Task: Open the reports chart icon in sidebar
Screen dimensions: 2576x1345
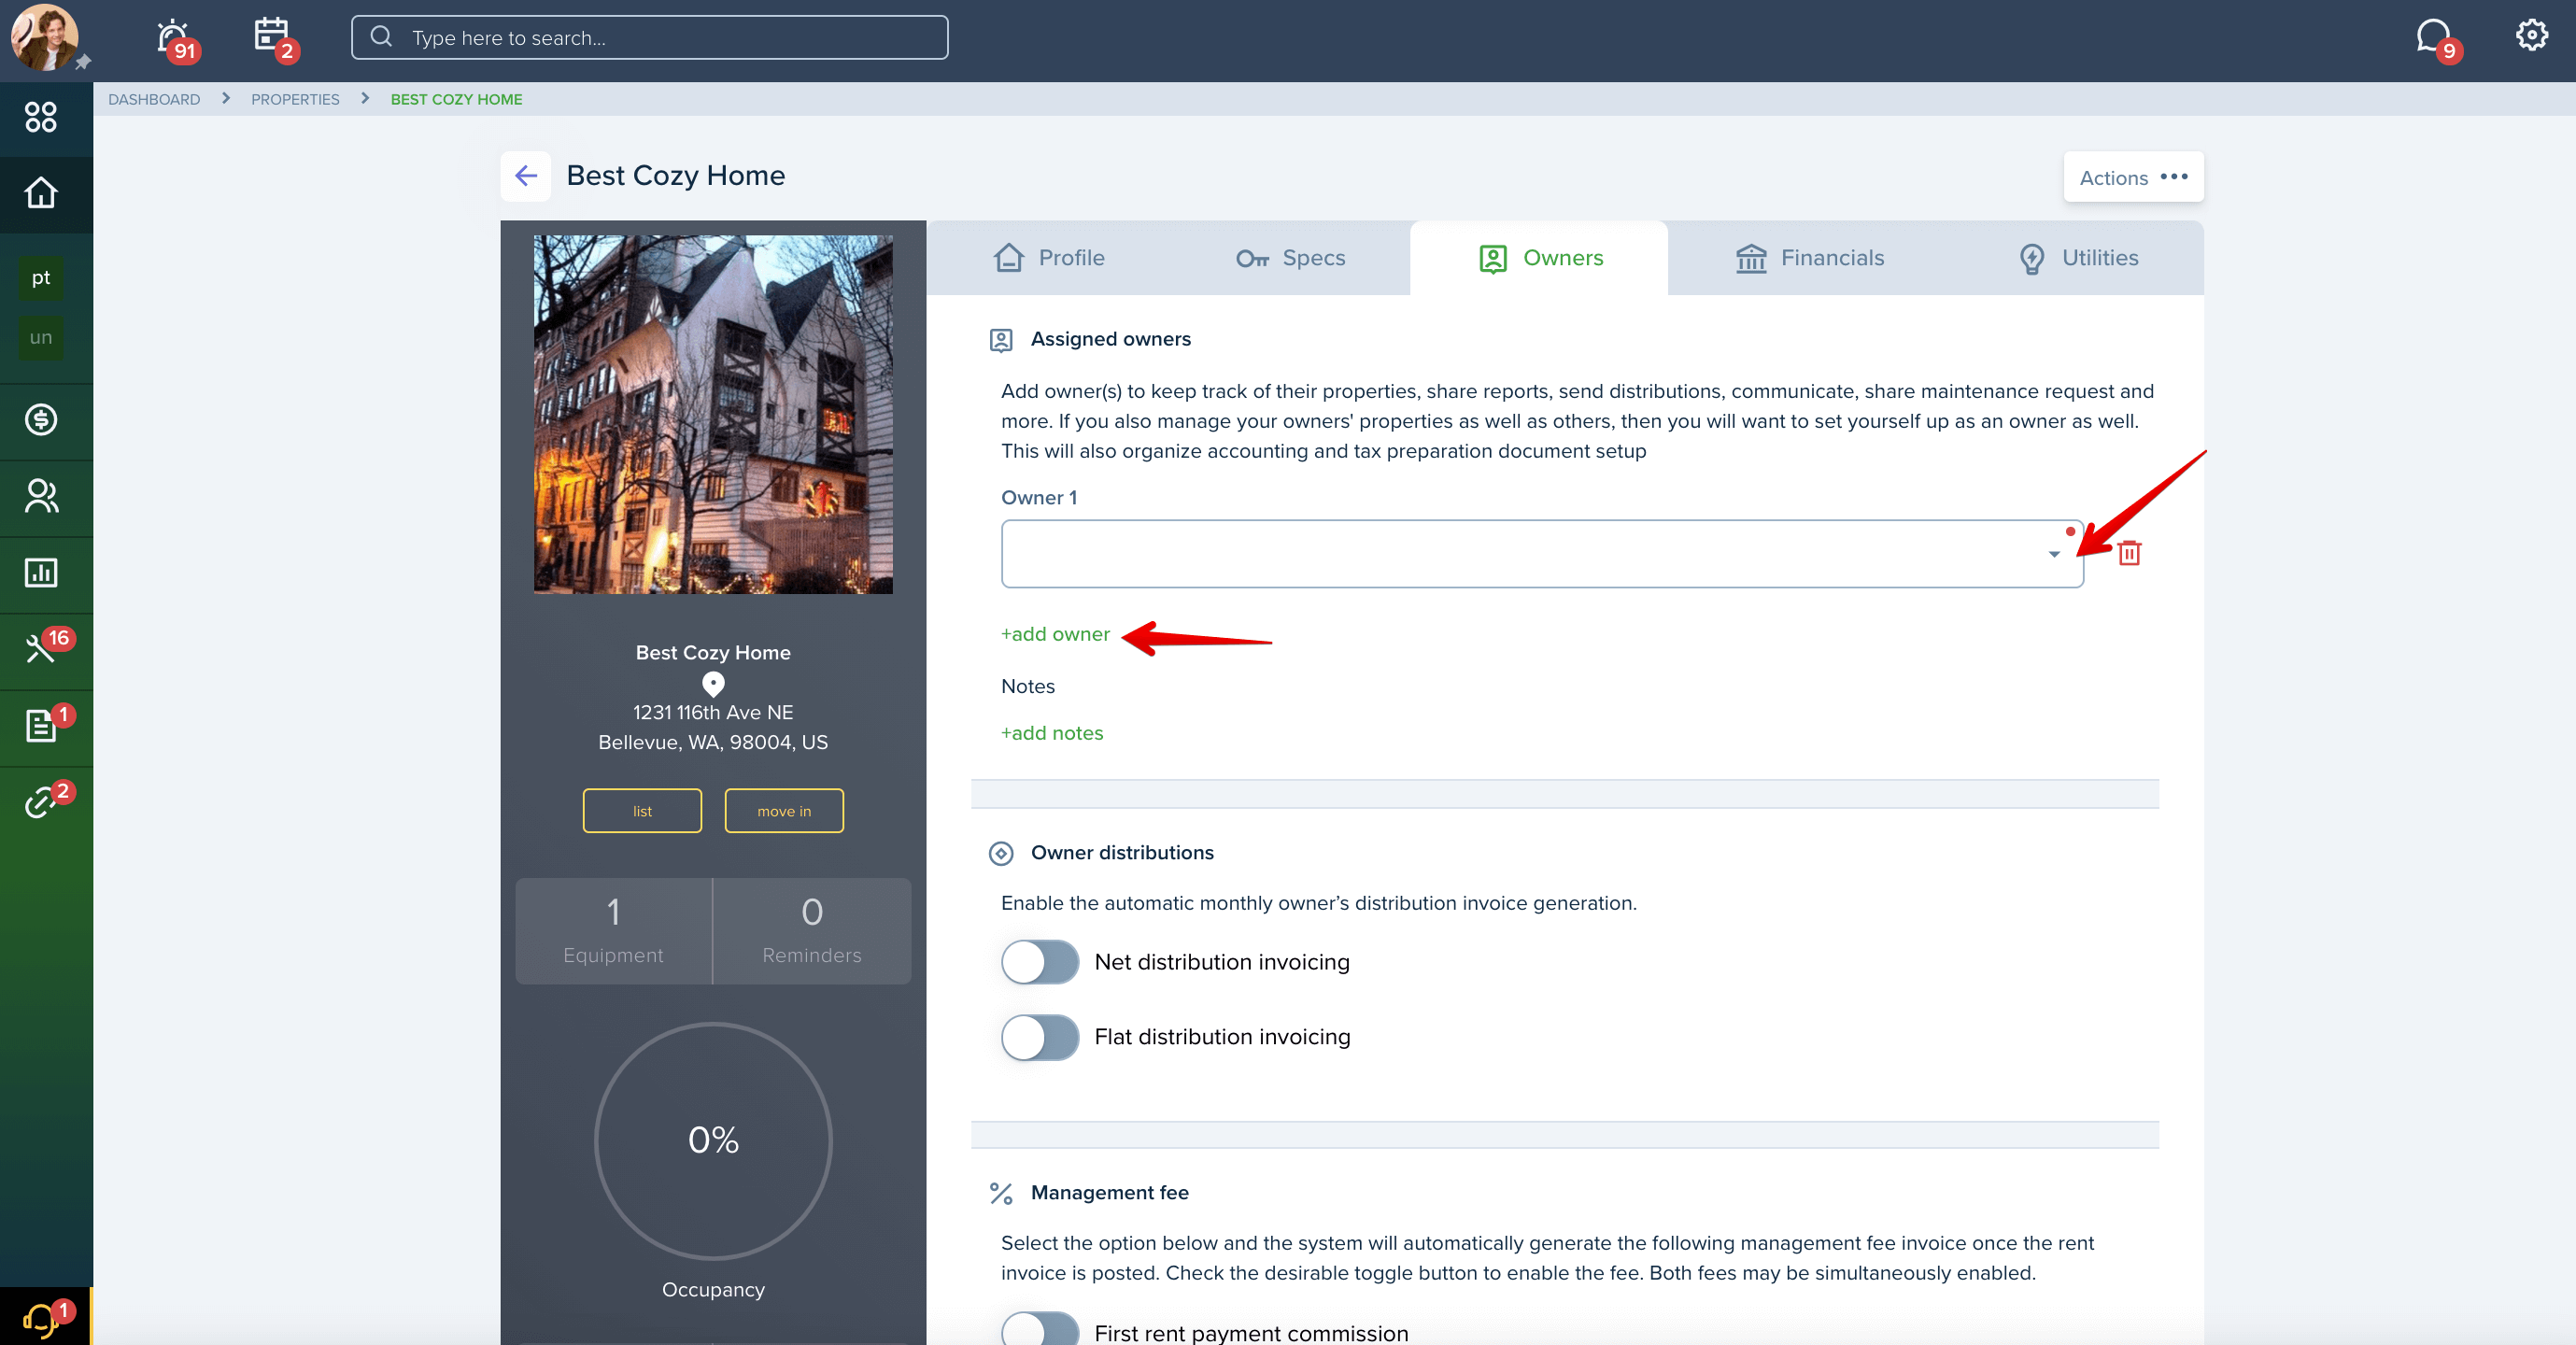Action: pyautogui.click(x=41, y=573)
